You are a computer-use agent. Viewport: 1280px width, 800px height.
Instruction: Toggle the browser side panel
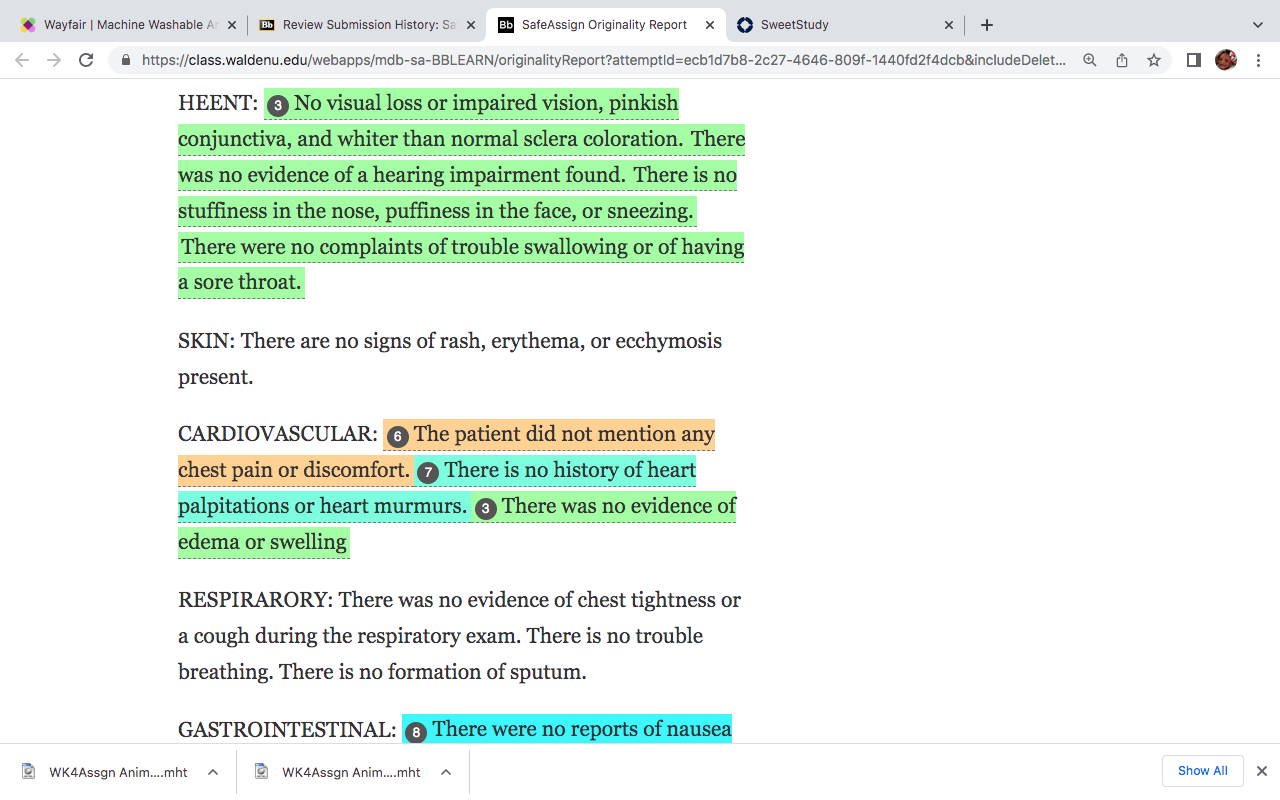pos(1193,60)
